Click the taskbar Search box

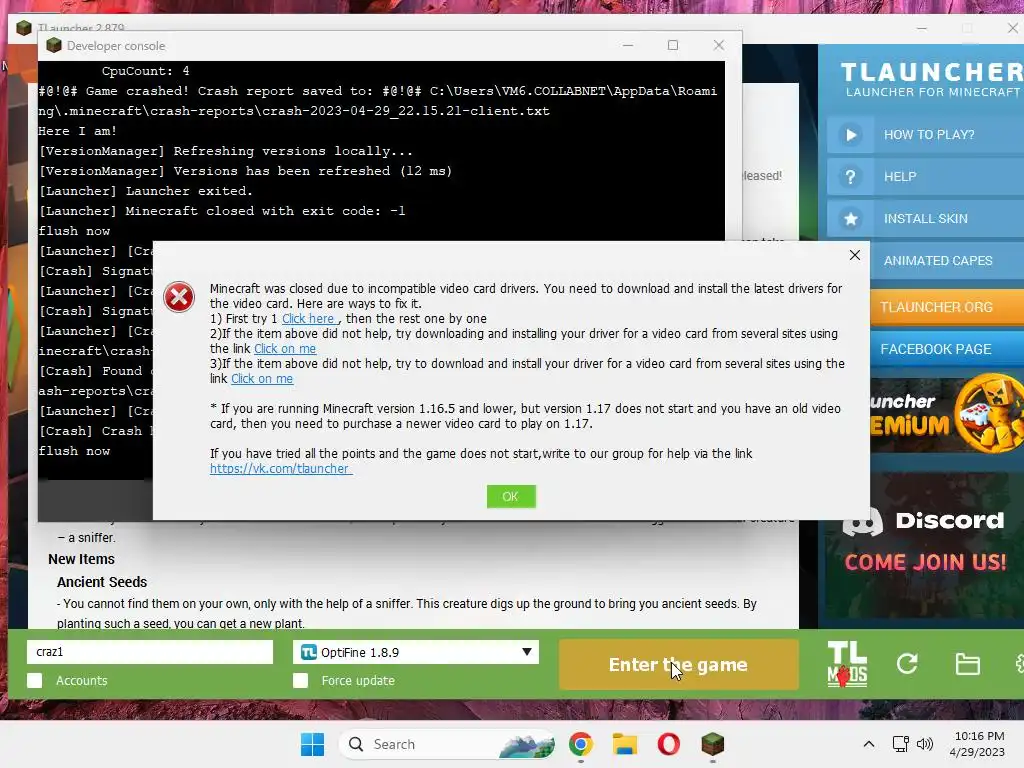point(447,744)
